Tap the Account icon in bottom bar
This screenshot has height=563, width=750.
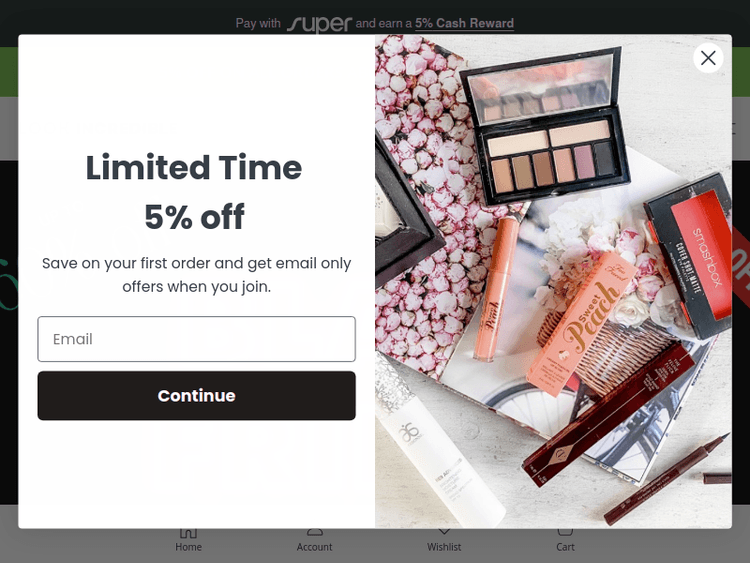(x=314, y=531)
